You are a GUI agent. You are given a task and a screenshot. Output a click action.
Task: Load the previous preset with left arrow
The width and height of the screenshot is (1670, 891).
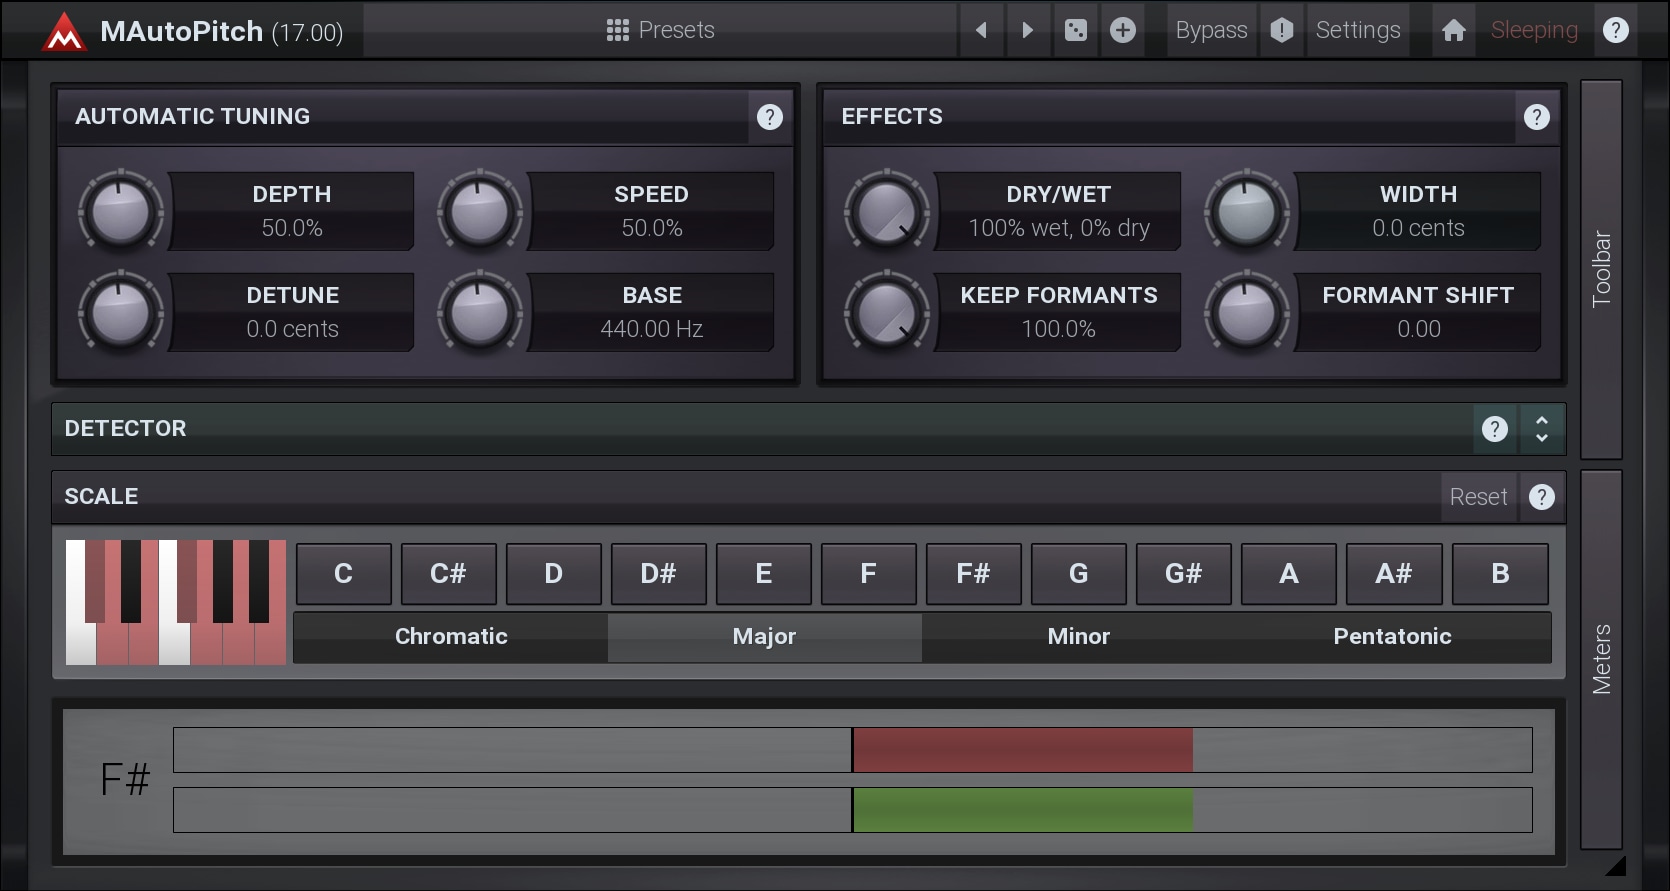coord(981,30)
